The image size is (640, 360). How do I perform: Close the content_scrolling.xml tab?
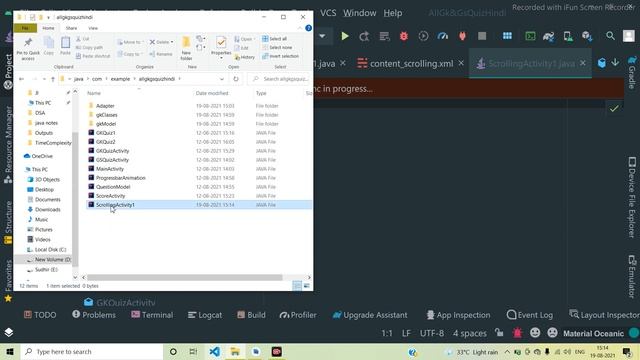(x=461, y=63)
